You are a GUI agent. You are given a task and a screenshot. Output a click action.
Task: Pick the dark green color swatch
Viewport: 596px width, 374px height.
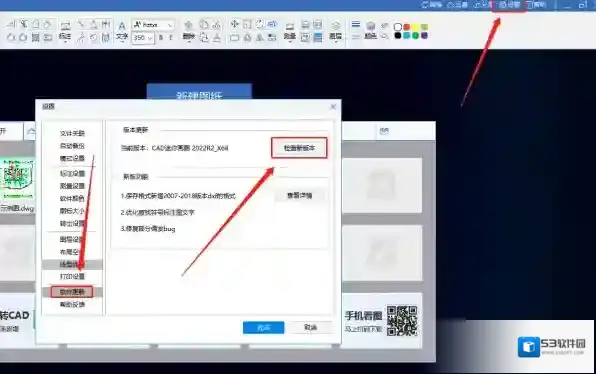click(x=415, y=35)
